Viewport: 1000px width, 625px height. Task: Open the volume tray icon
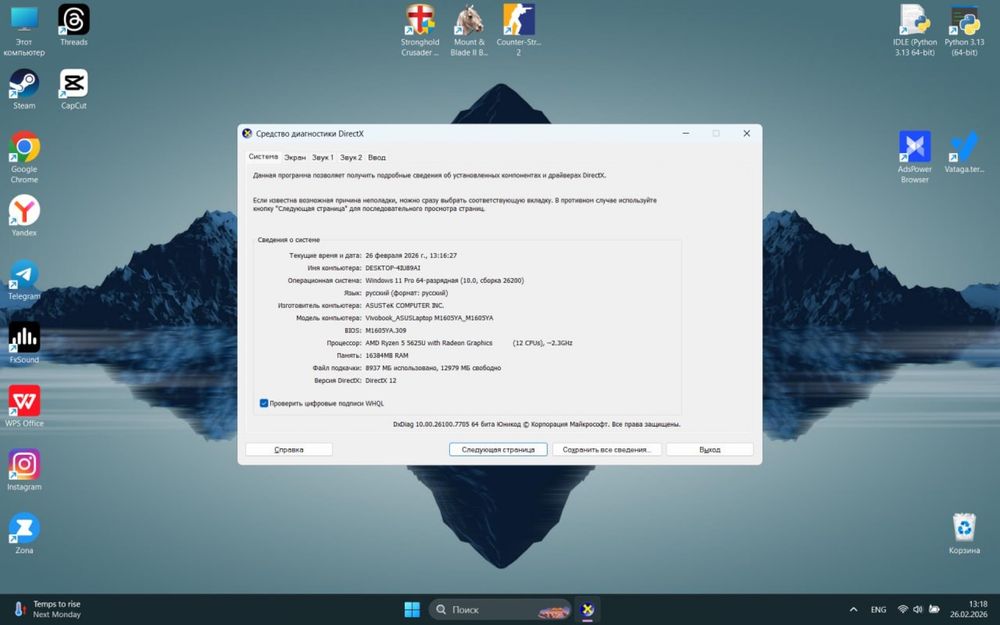point(918,610)
